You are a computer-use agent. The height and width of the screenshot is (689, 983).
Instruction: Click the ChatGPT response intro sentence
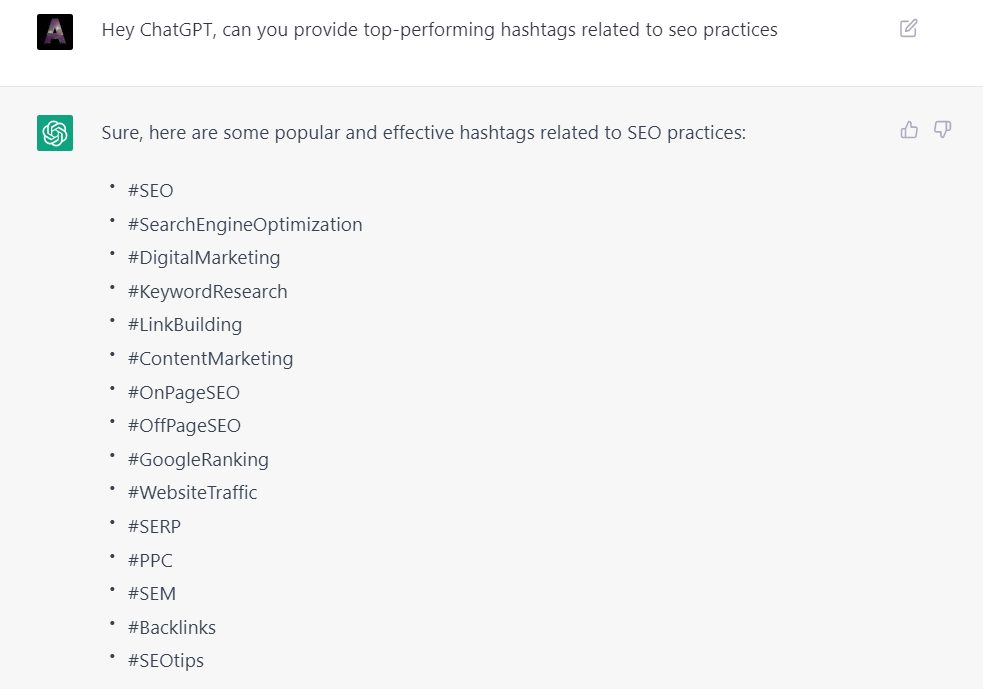(423, 132)
